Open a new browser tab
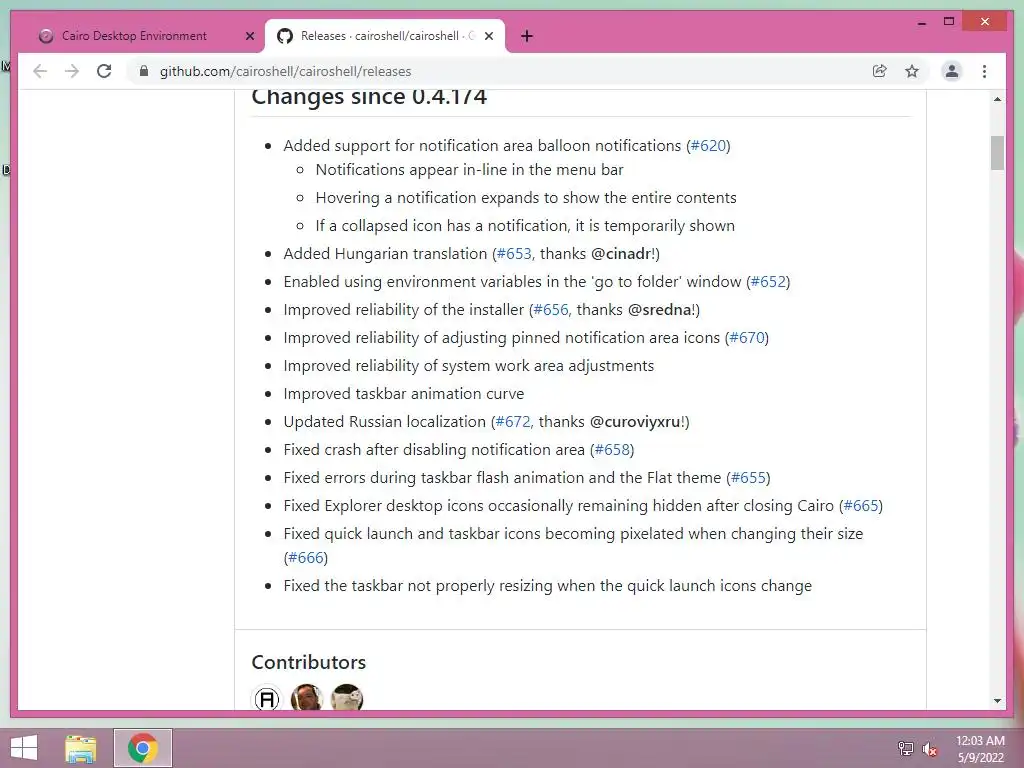This screenshot has width=1024, height=768. click(527, 36)
